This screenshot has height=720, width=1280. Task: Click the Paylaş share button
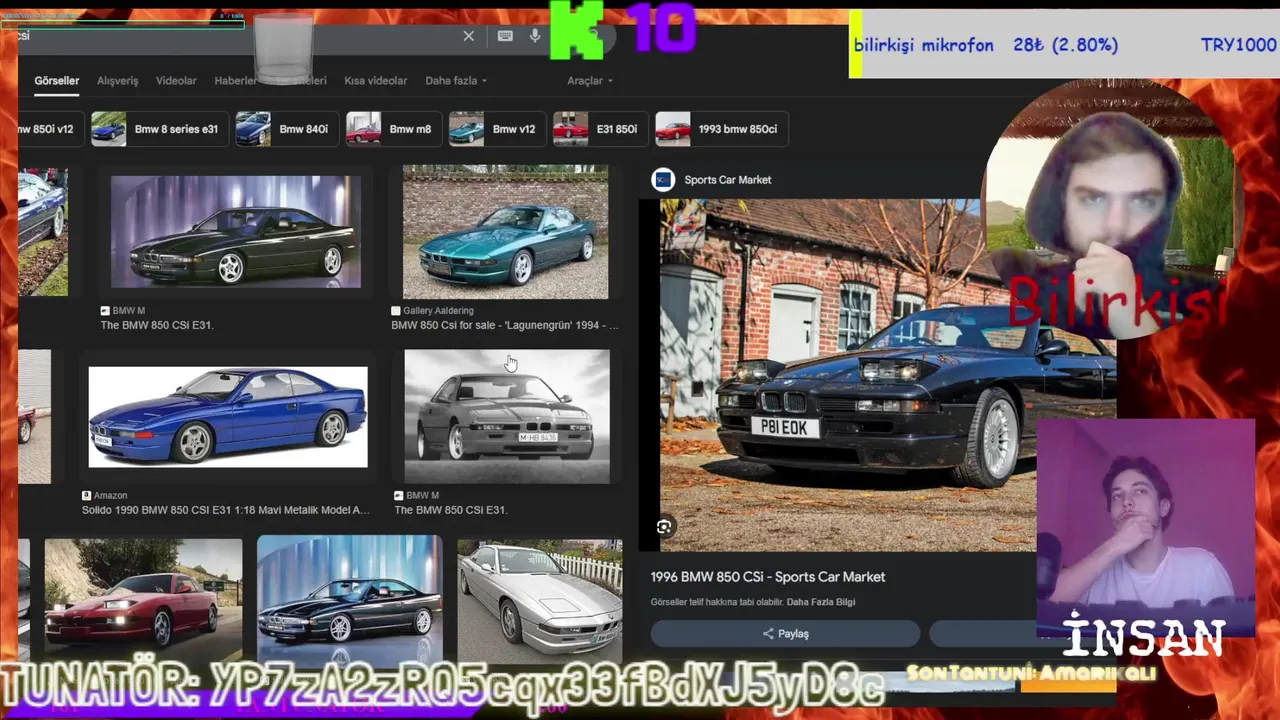[x=785, y=634]
